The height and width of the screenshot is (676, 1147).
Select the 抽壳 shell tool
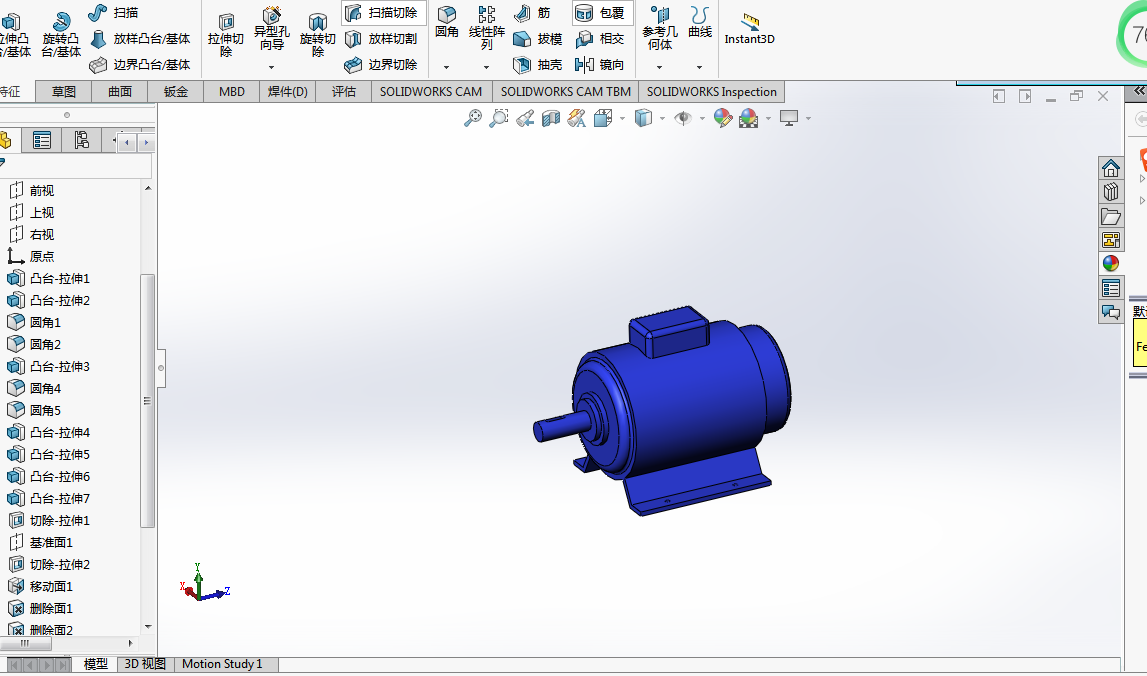click(538, 64)
